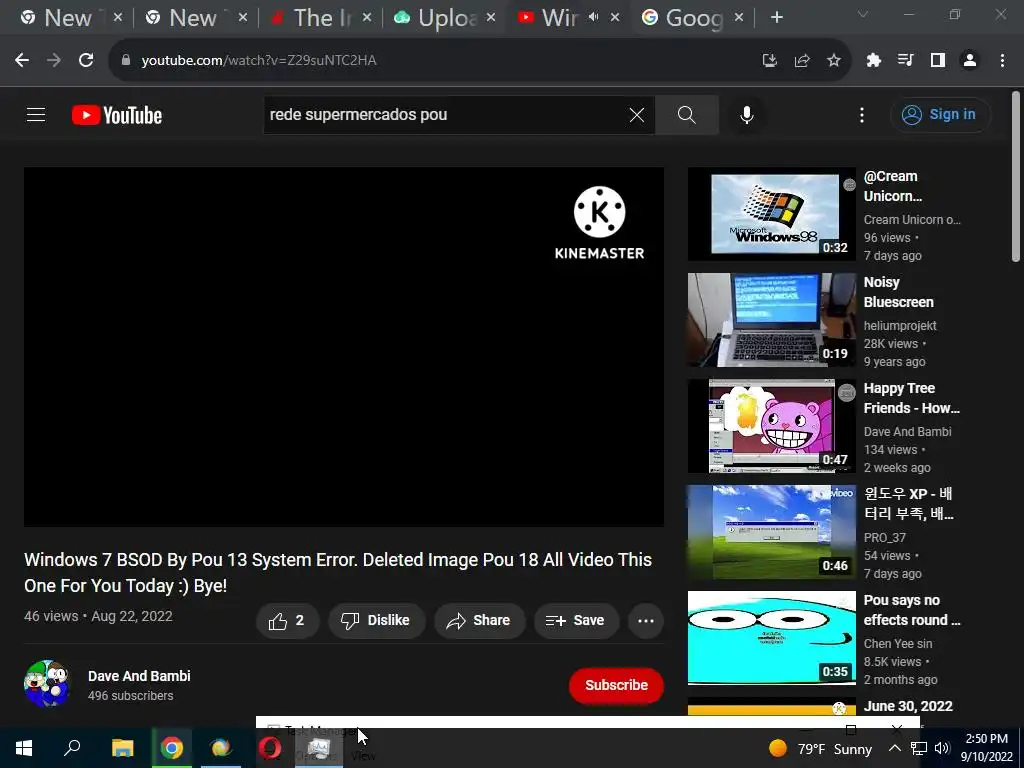Go forward in browser history

(x=54, y=60)
